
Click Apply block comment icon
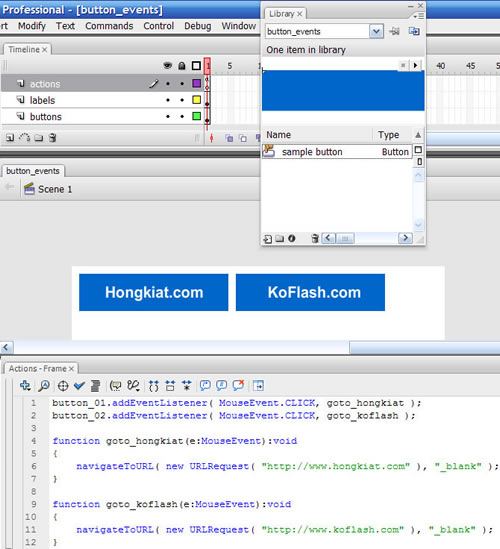coord(205,385)
